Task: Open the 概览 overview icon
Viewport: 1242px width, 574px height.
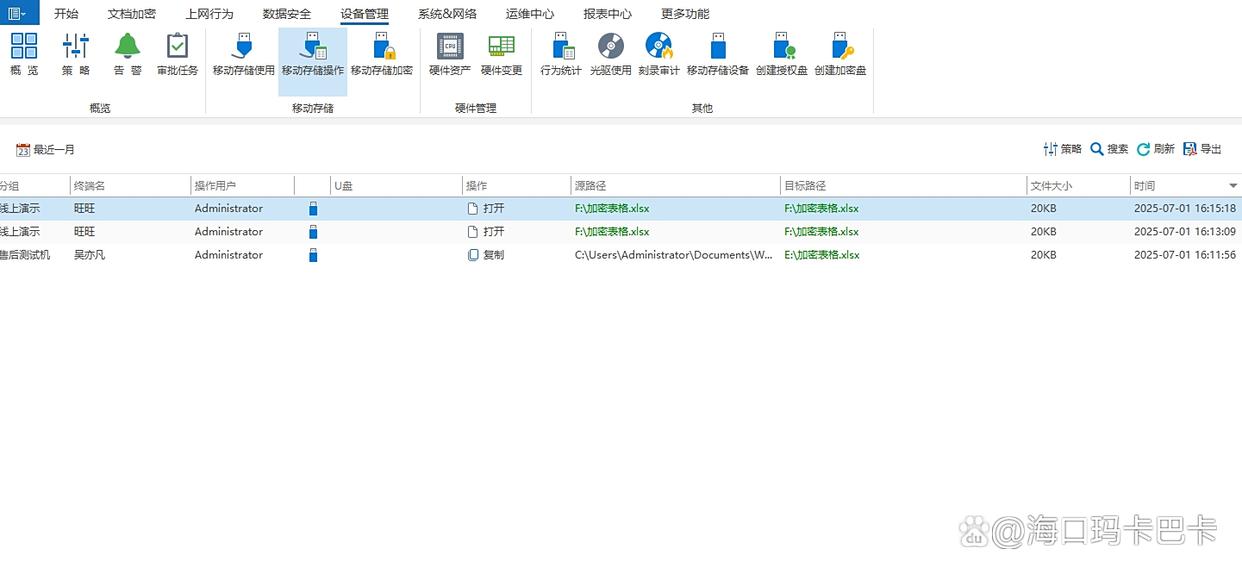Action: point(24,54)
